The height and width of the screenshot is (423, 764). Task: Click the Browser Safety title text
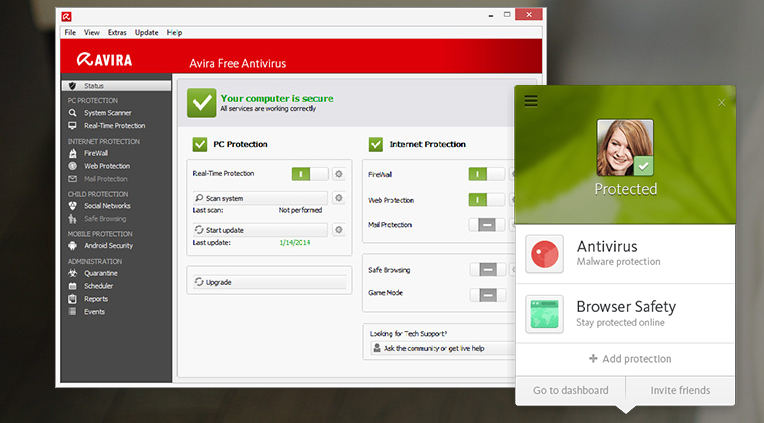626,307
